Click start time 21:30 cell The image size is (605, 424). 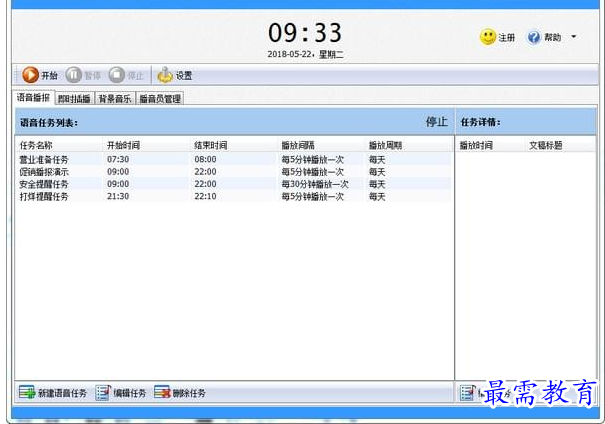point(118,196)
